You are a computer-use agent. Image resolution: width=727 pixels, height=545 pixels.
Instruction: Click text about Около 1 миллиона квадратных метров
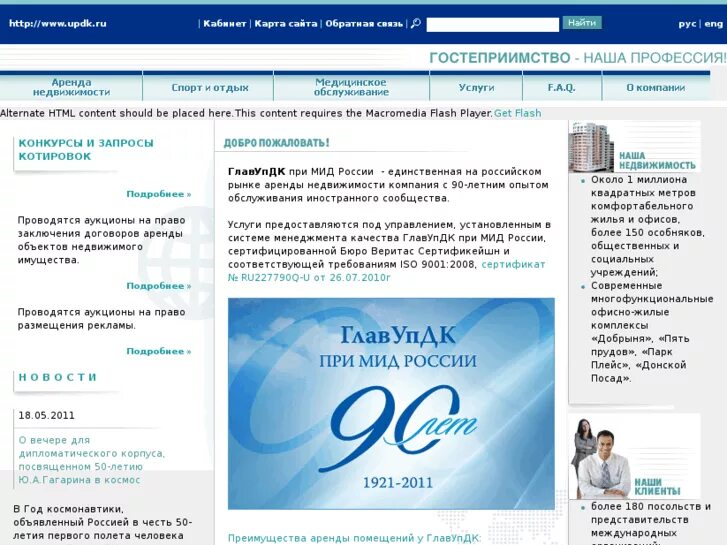click(x=648, y=226)
